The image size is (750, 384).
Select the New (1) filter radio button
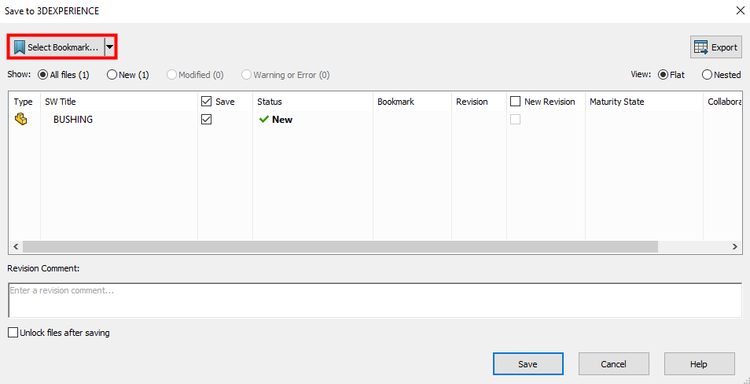pos(111,75)
